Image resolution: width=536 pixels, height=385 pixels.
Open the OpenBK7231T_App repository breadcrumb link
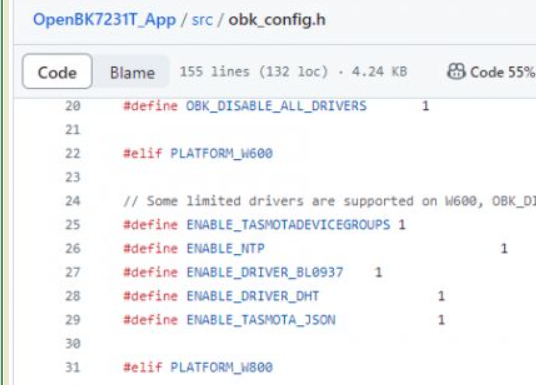pyautogui.click(x=104, y=19)
